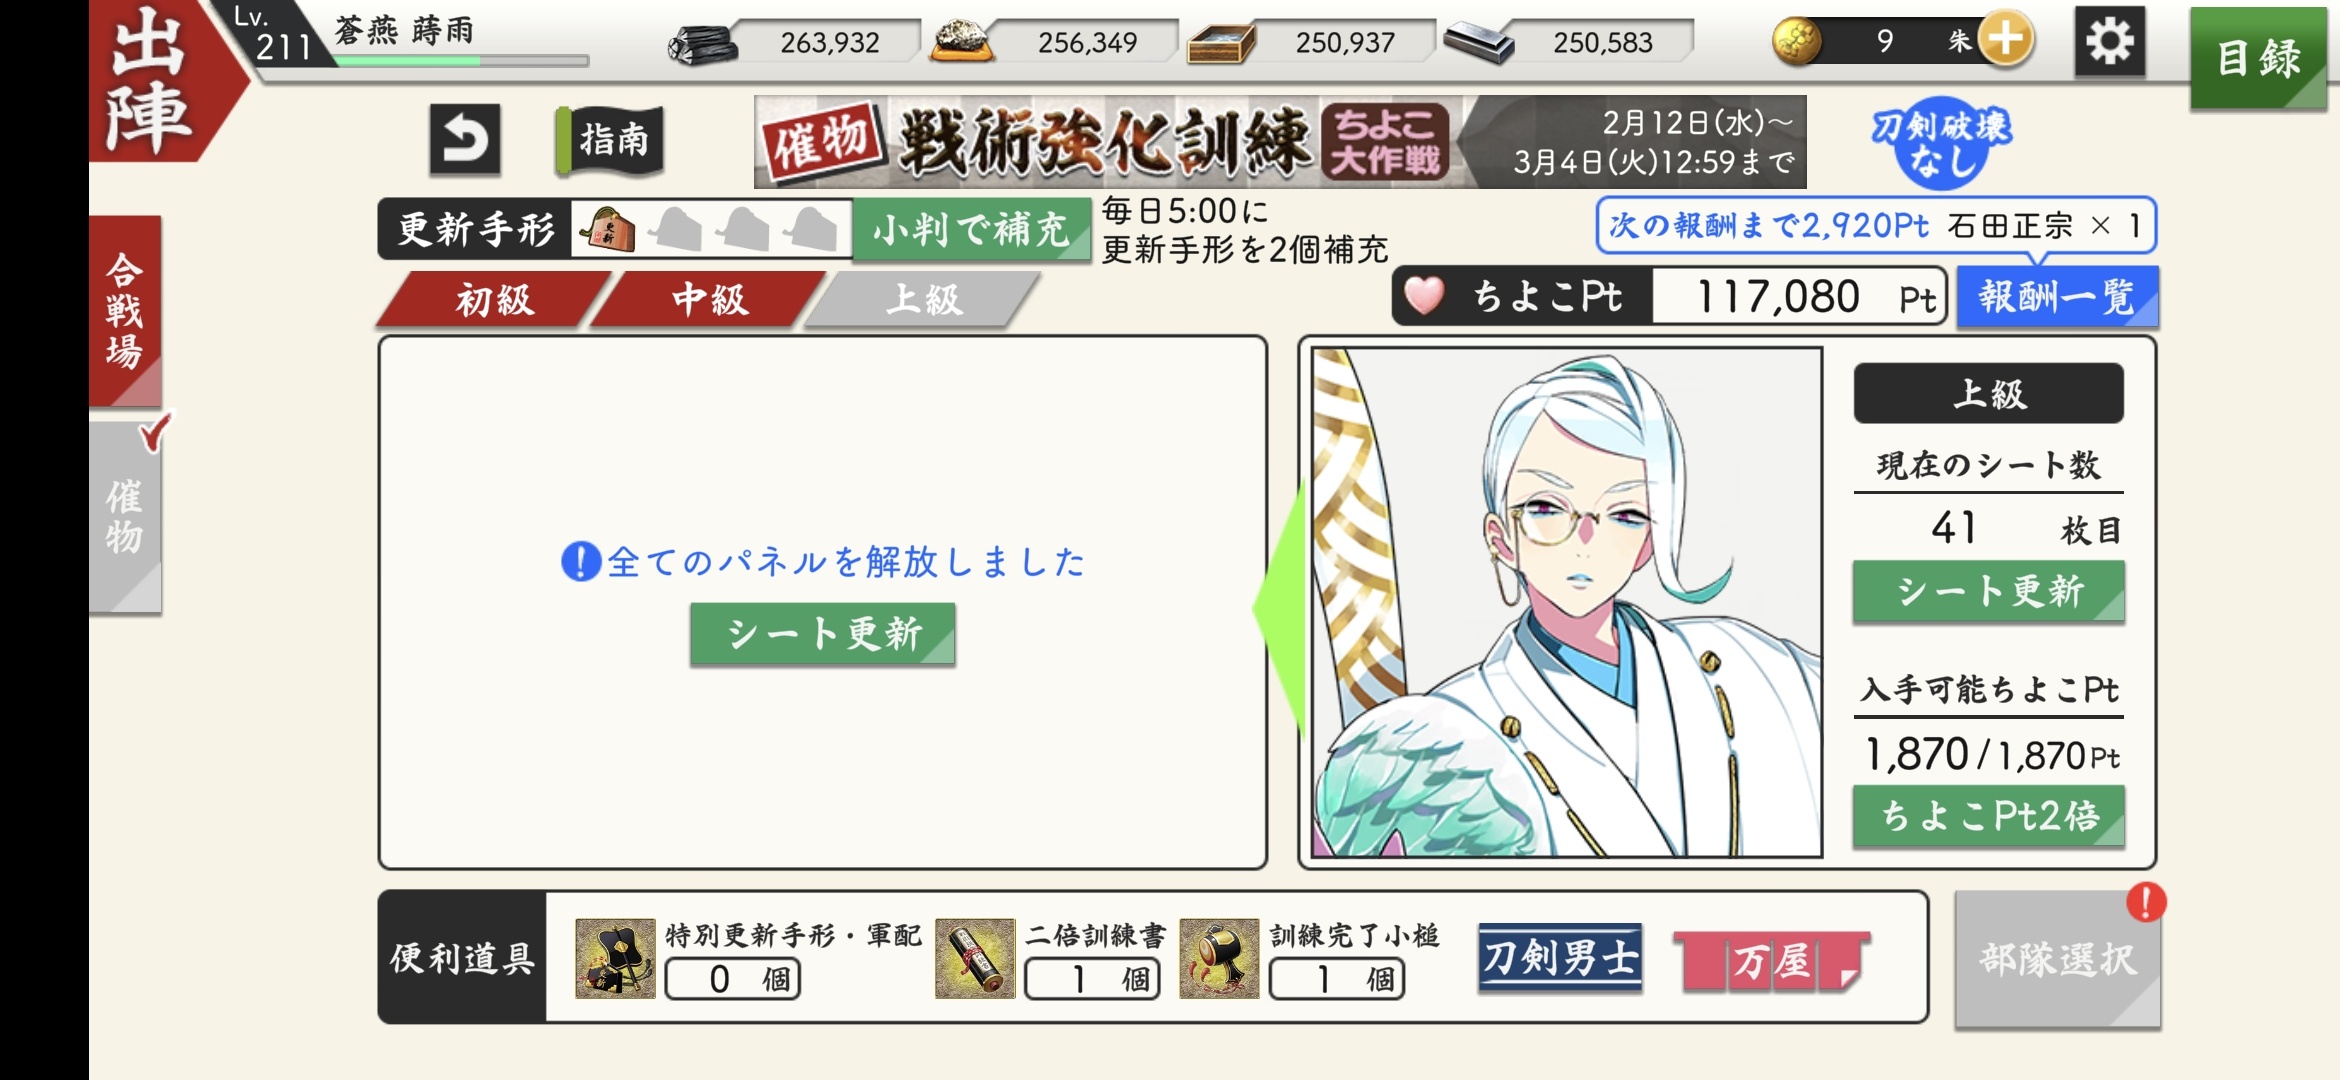The height and width of the screenshot is (1080, 2340).
Task: Open the 報酬一覧 rewards list
Action: [2057, 297]
